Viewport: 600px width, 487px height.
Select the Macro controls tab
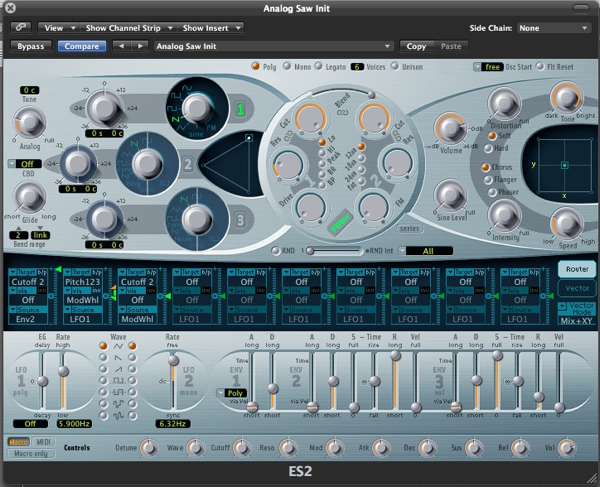pos(18,442)
